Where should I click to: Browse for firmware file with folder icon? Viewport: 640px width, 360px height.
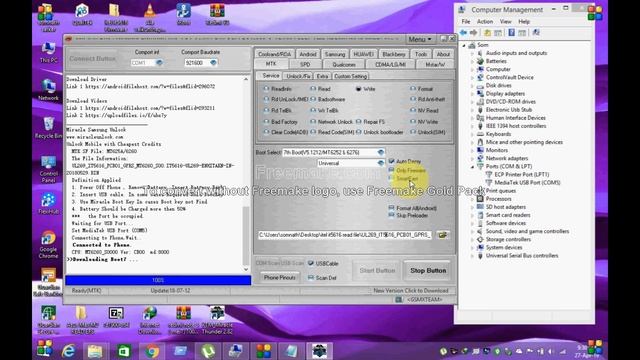442,235
